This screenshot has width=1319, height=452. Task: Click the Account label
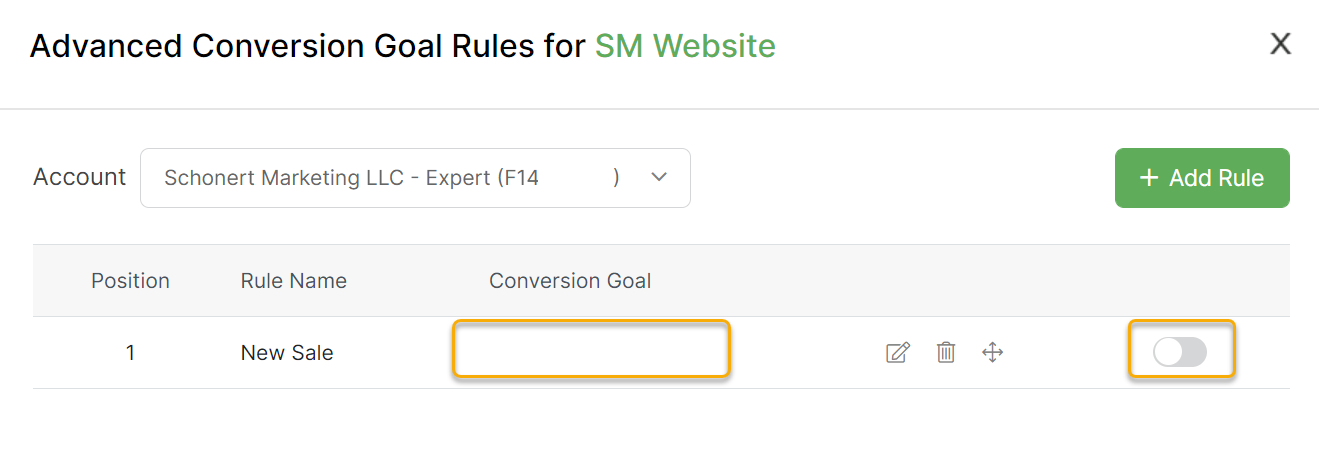(x=80, y=177)
